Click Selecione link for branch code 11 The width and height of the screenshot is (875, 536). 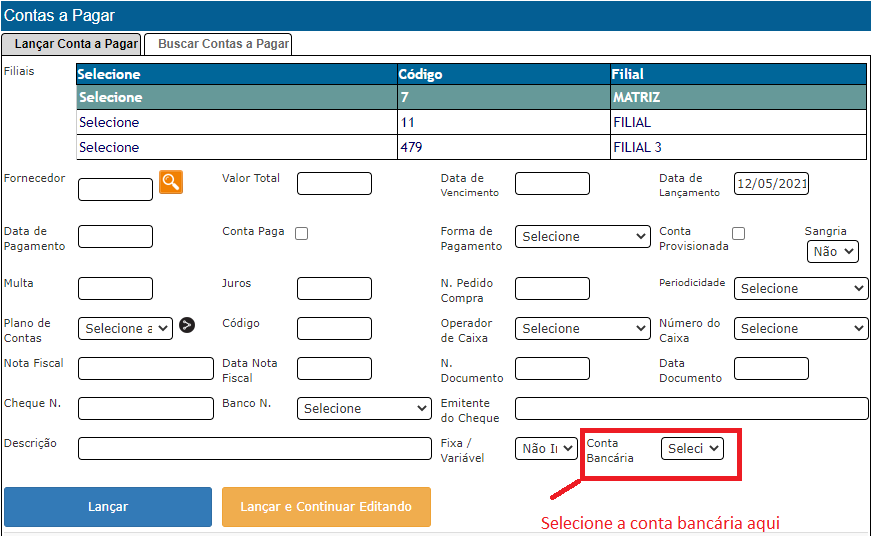tap(109, 122)
